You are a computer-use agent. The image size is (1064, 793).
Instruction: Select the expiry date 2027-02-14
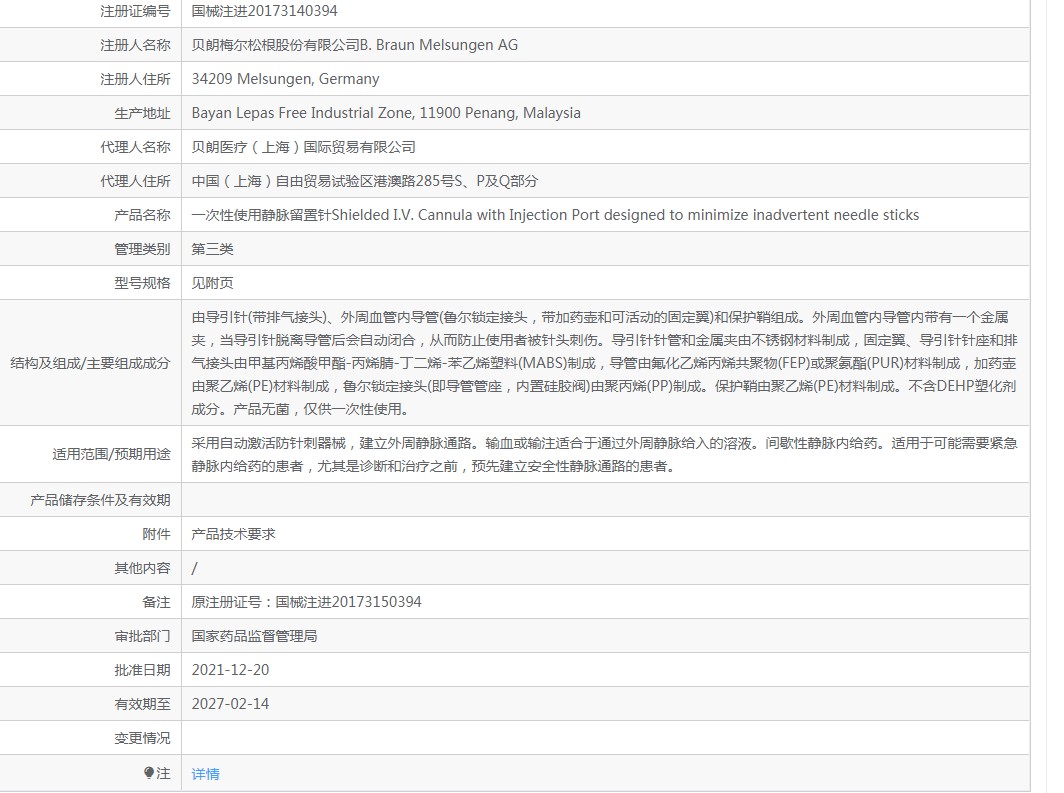(230, 703)
